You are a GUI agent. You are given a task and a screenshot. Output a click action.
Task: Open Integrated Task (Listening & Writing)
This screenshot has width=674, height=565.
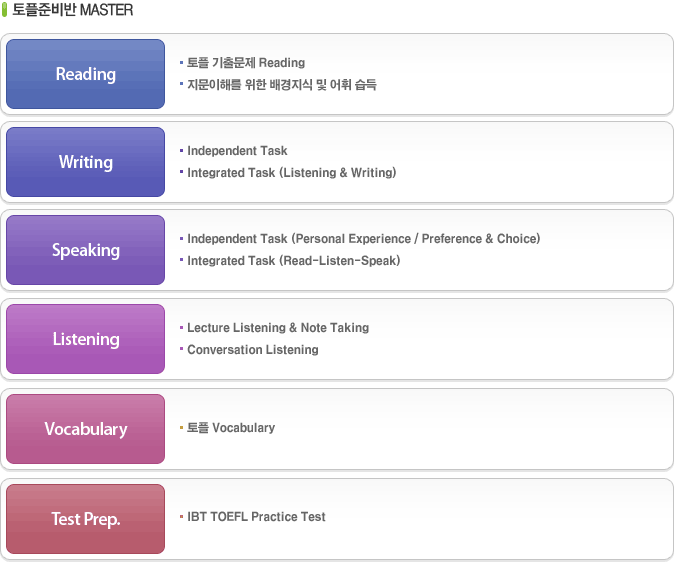point(291,173)
